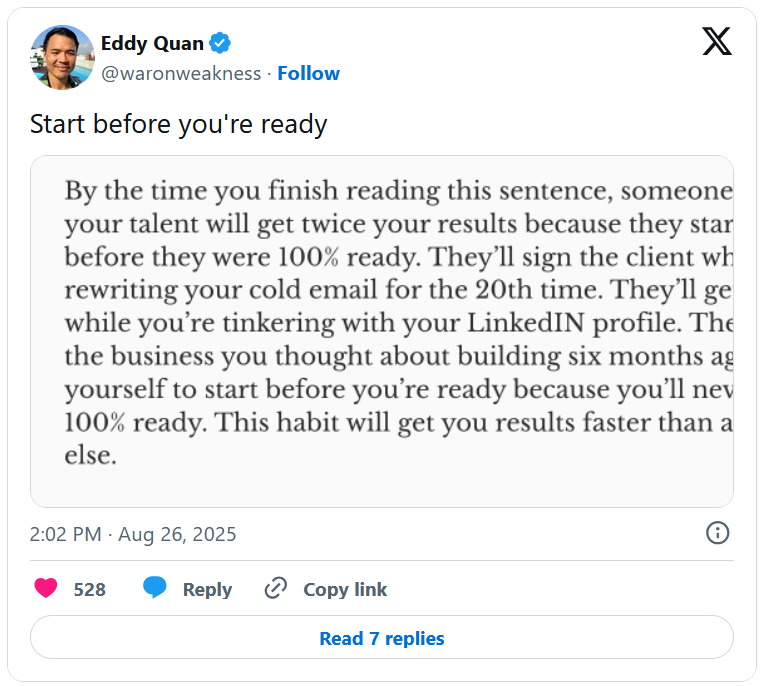Select the Copy link text label
The image size is (762, 687).
click(x=345, y=589)
